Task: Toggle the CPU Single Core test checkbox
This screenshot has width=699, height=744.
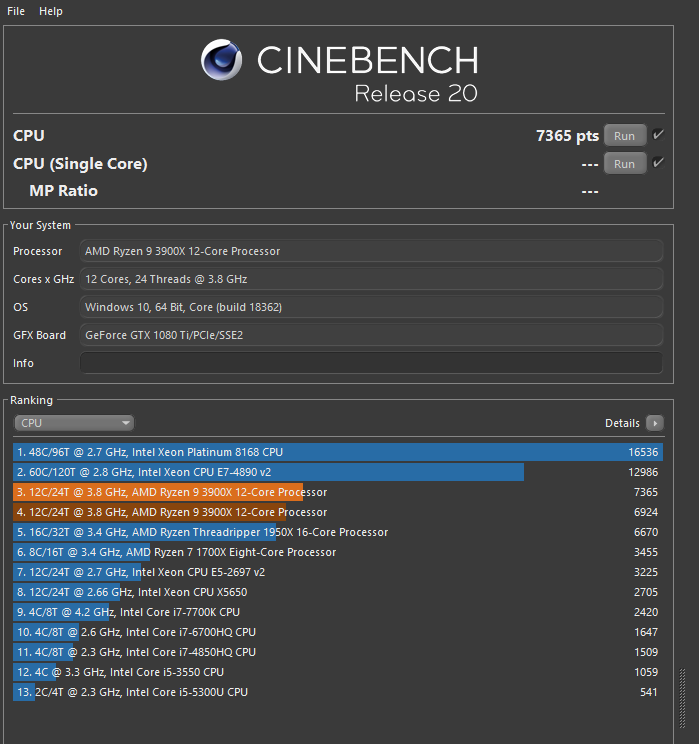Action: [x=658, y=163]
